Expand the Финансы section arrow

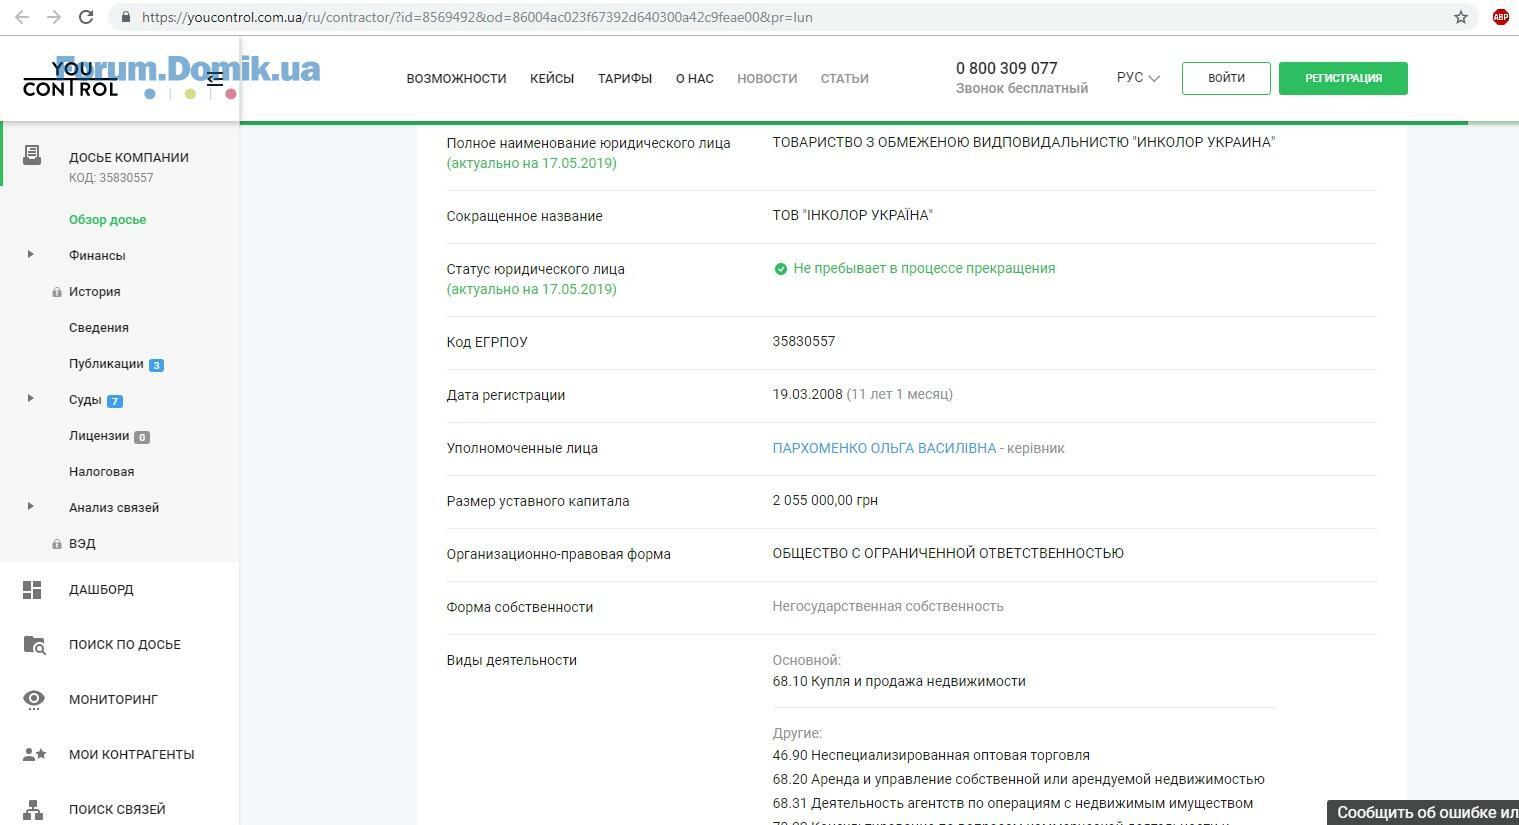coord(30,254)
